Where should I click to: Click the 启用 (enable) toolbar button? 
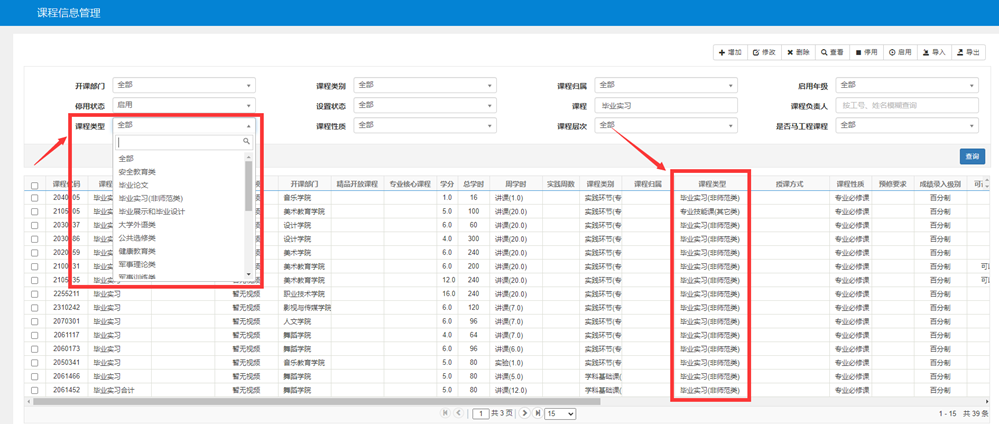pos(900,52)
